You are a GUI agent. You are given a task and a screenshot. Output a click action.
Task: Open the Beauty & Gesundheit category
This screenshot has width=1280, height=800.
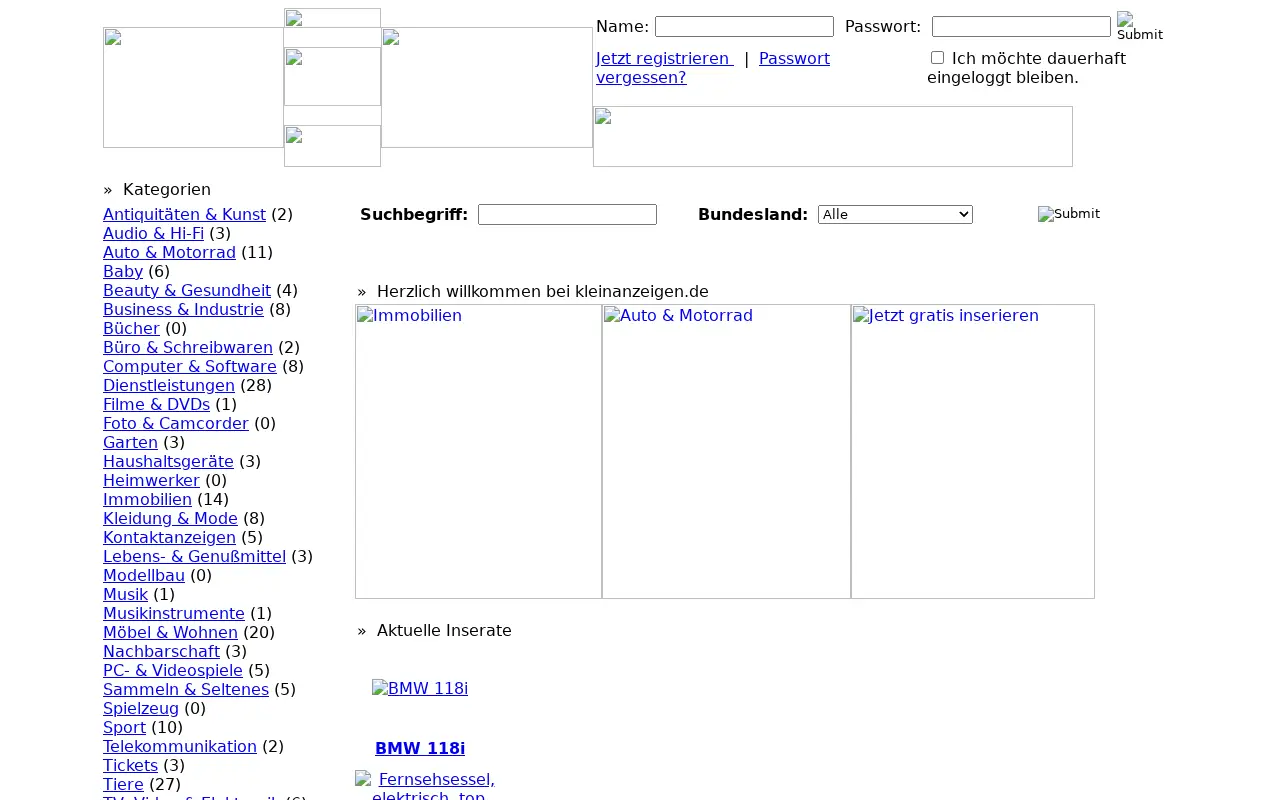187,290
